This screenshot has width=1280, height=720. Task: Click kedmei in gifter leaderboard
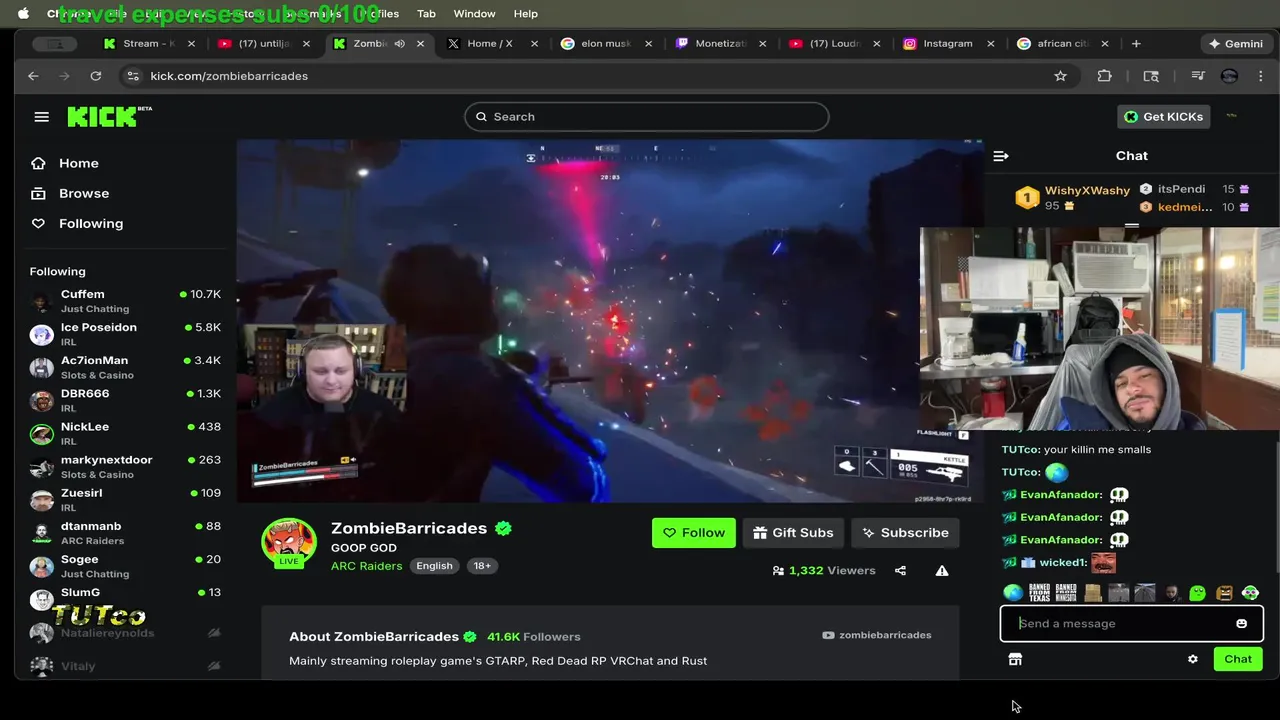coord(1185,207)
